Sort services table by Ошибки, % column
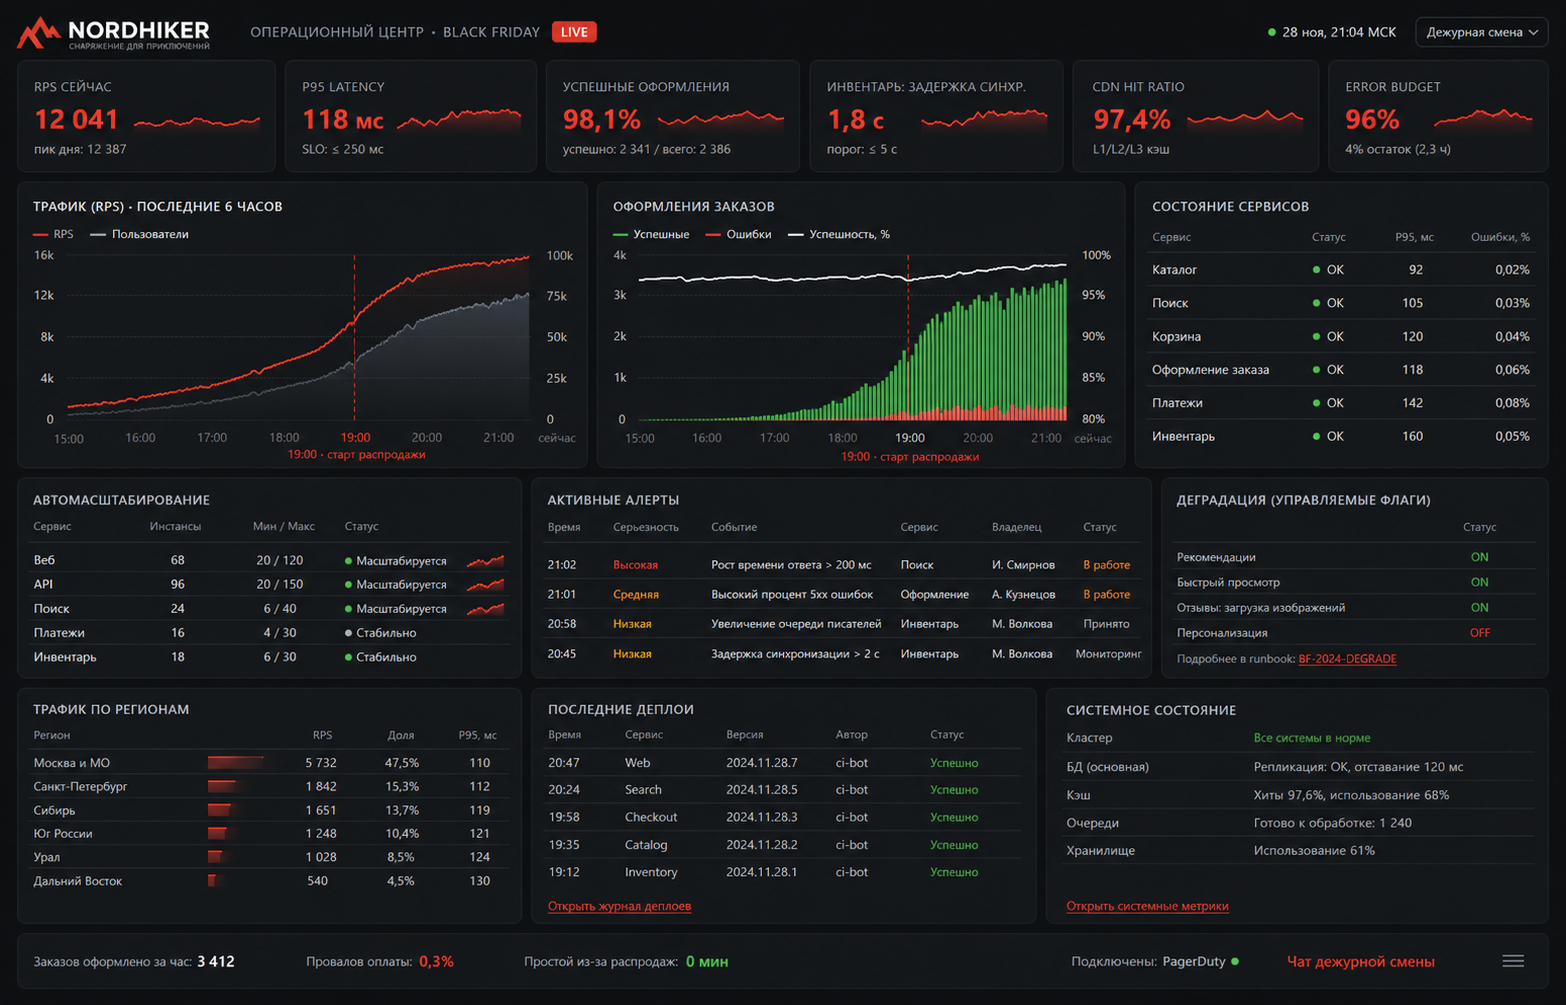 [x=1500, y=237]
